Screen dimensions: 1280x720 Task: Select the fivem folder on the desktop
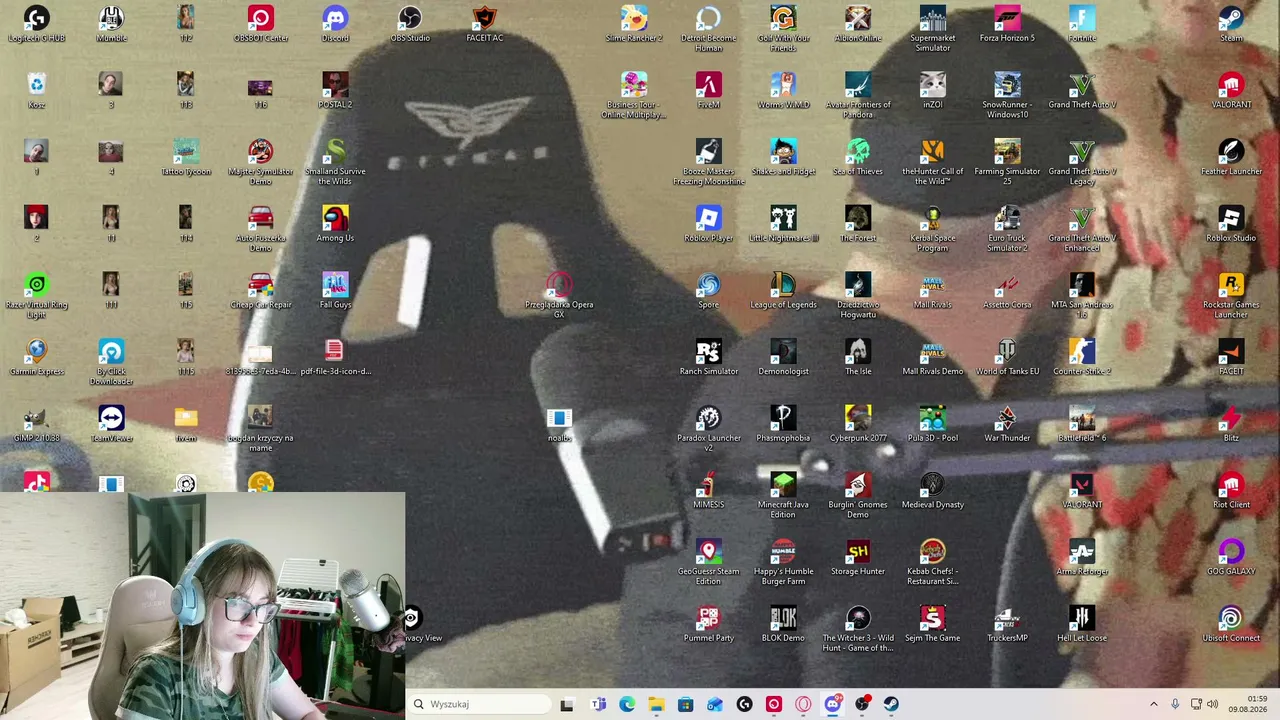click(186, 425)
